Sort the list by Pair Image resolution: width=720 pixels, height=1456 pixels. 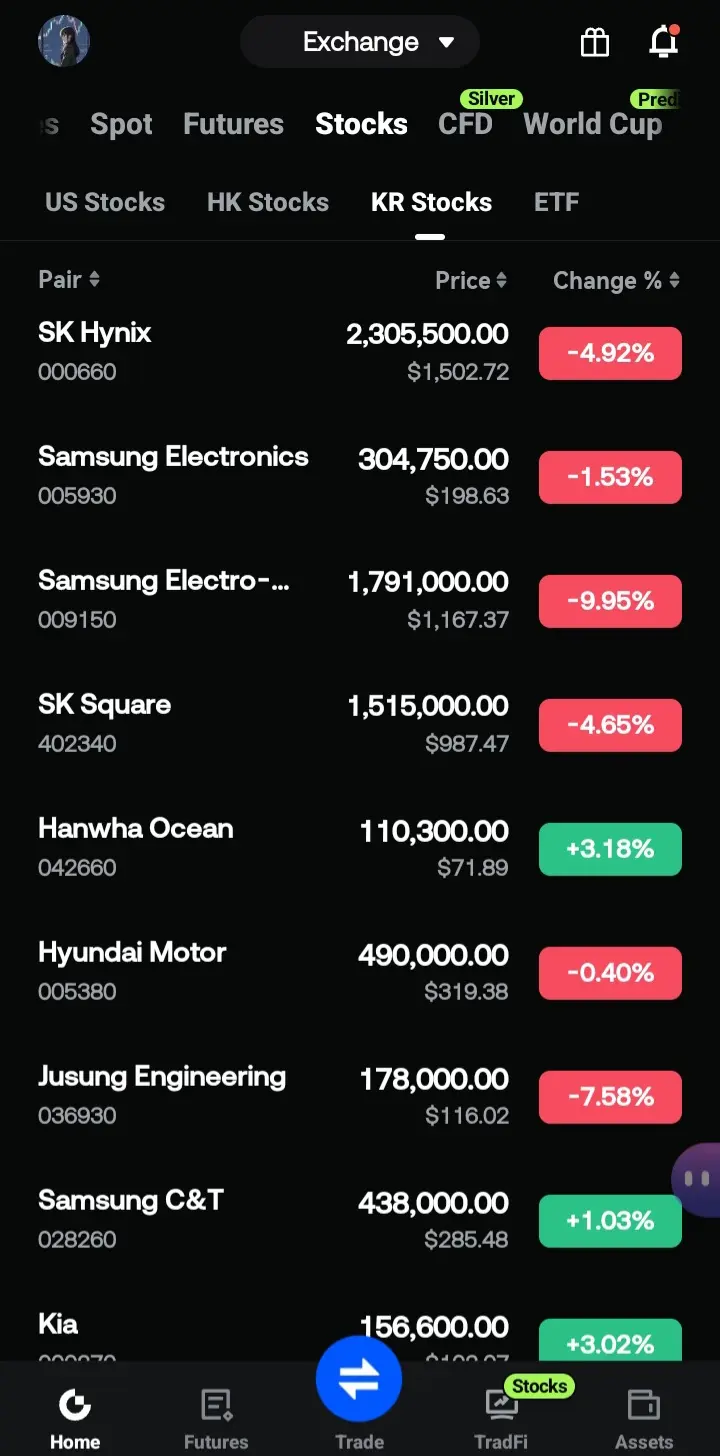[69, 279]
